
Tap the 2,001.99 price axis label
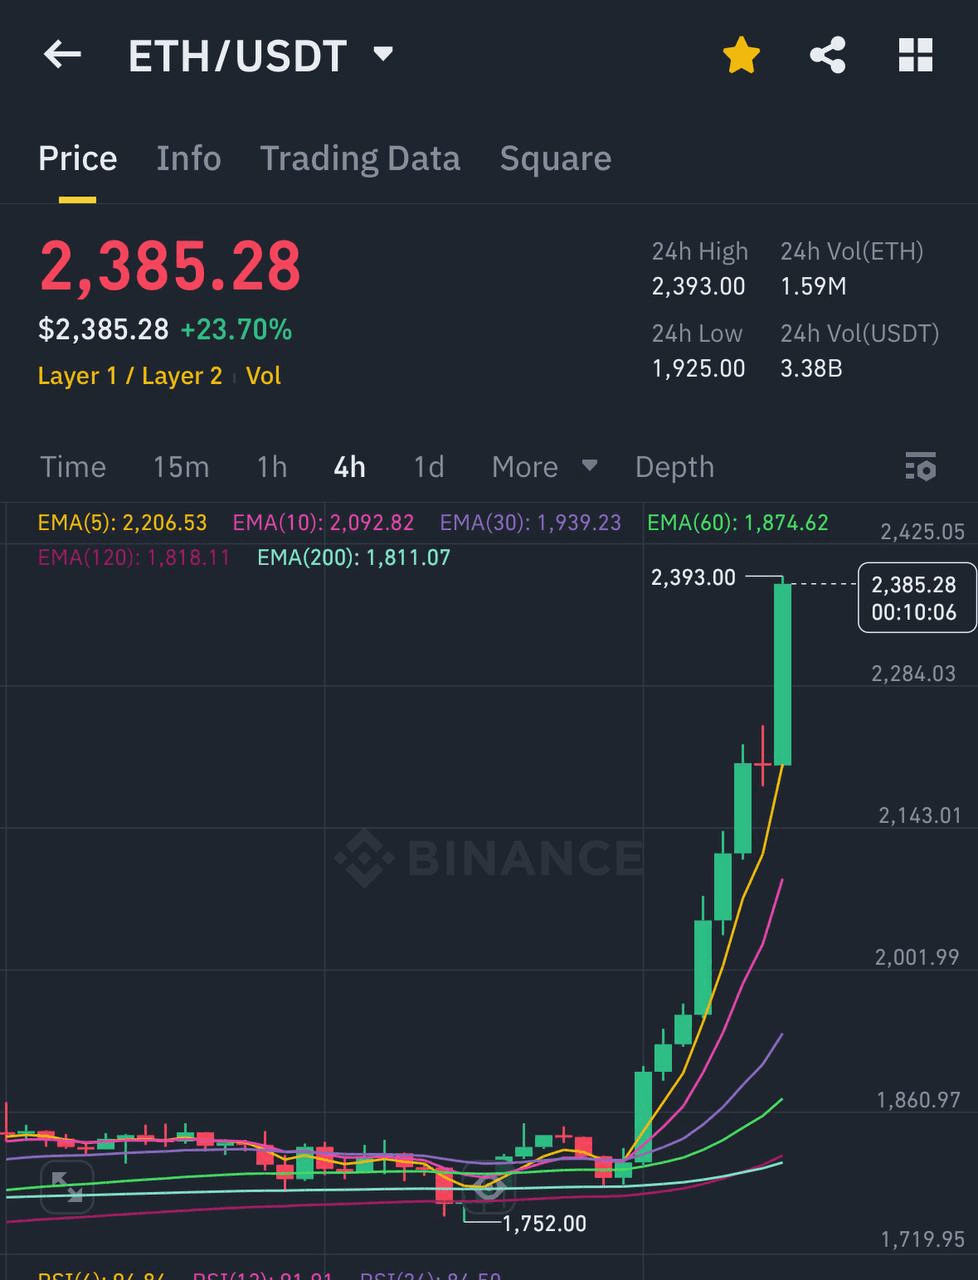click(x=917, y=958)
